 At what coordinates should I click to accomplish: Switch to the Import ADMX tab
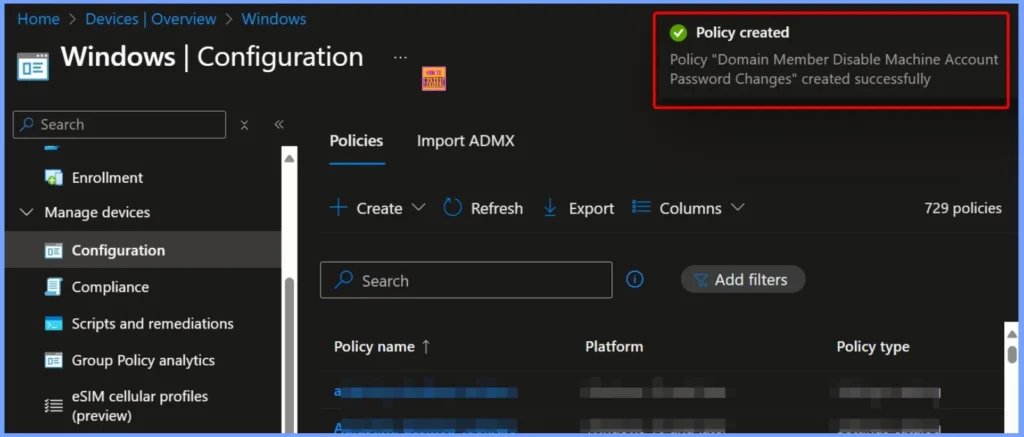pyautogui.click(x=465, y=141)
